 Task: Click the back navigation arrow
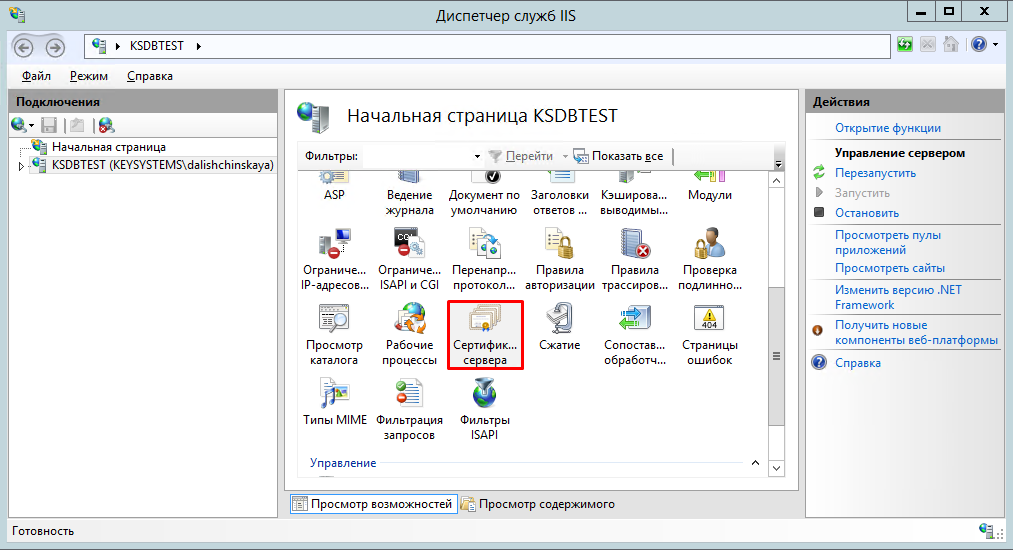(x=24, y=47)
